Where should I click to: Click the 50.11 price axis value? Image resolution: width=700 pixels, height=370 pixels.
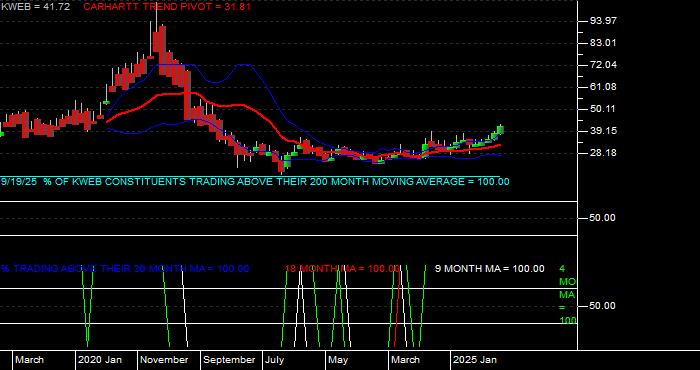click(x=604, y=109)
